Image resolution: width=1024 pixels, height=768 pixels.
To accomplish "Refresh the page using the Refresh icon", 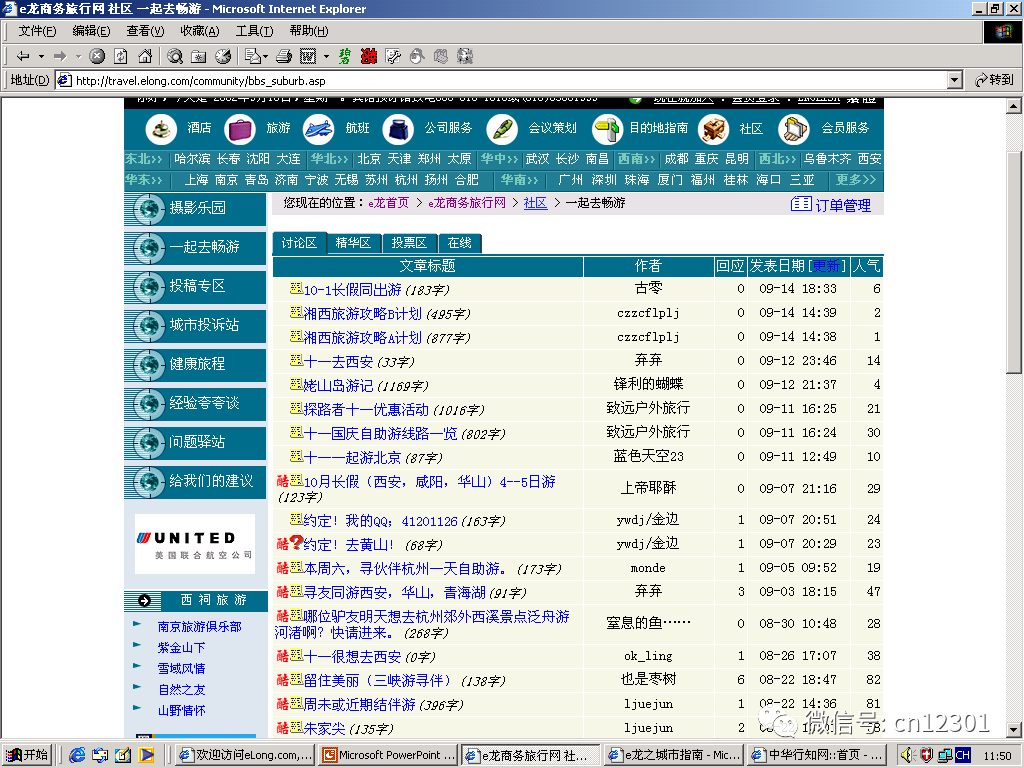I will click(121, 57).
